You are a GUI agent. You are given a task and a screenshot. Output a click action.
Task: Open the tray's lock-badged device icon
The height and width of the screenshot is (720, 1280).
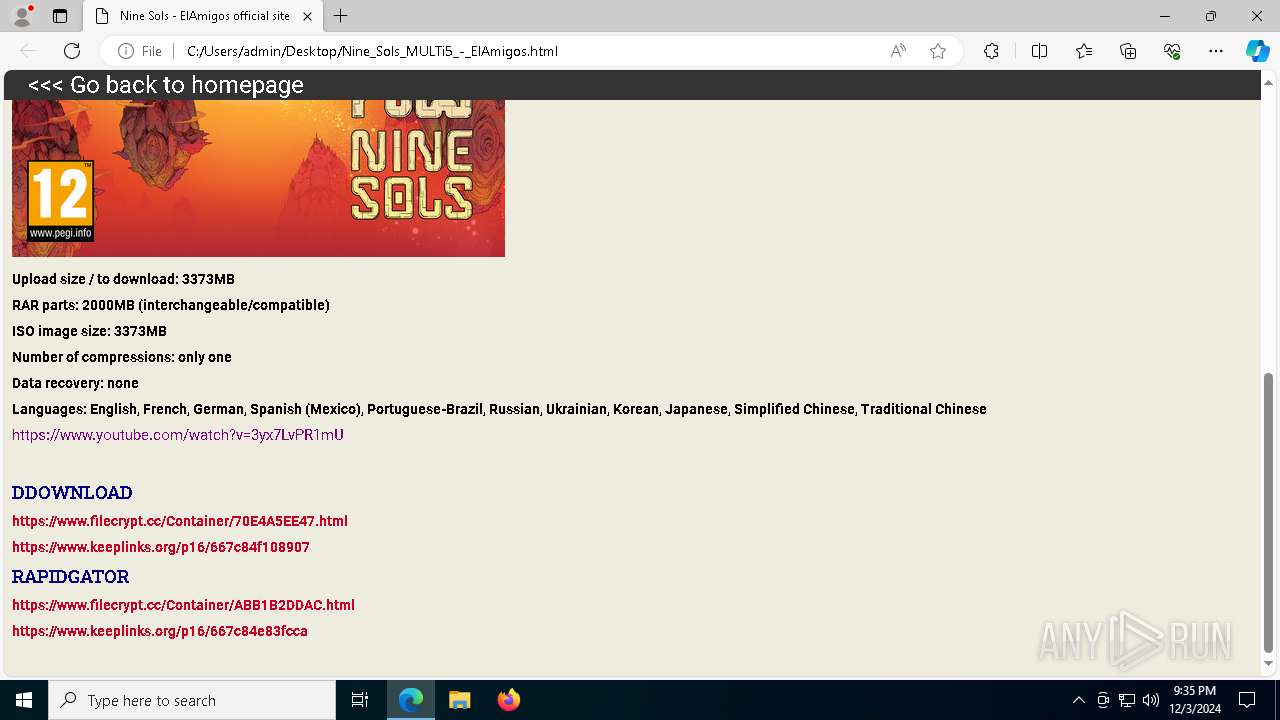click(1103, 700)
